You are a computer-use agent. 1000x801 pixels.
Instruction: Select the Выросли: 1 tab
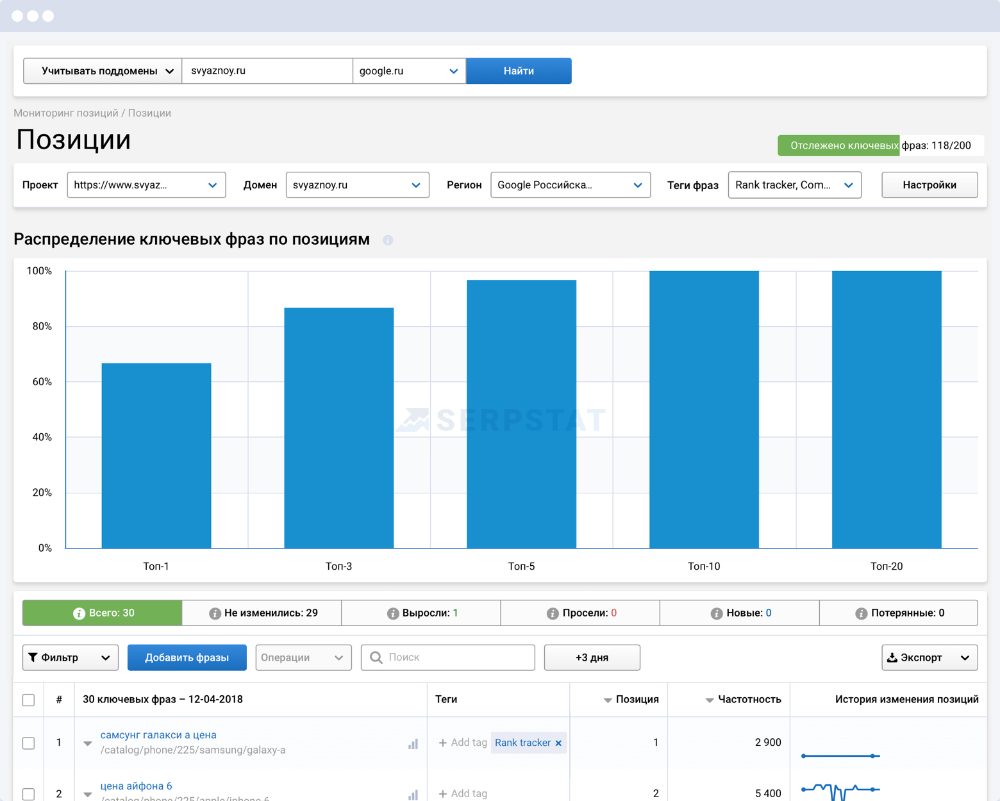421,613
